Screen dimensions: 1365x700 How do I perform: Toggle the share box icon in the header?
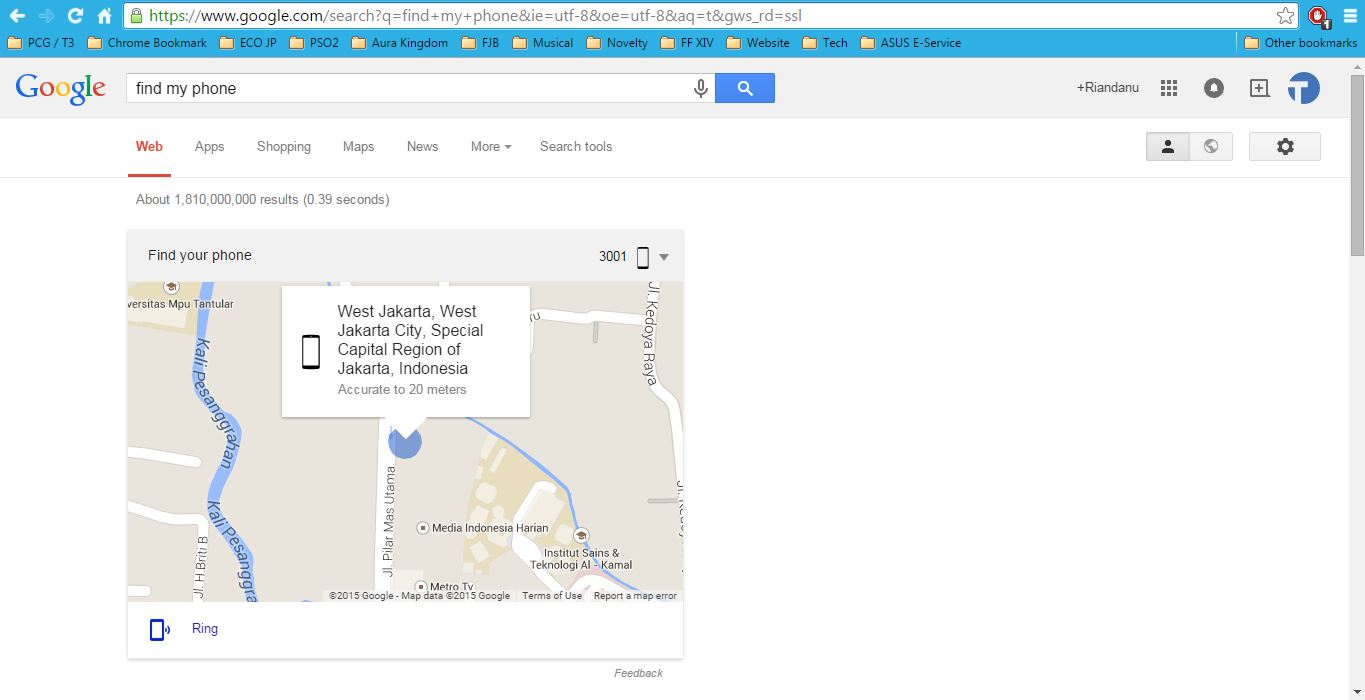coord(1258,88)
